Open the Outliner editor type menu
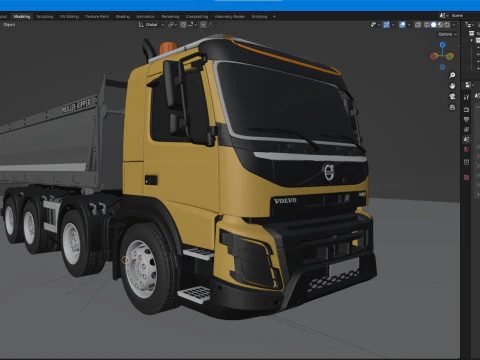 pyautogui.click(x=470, y=25)
